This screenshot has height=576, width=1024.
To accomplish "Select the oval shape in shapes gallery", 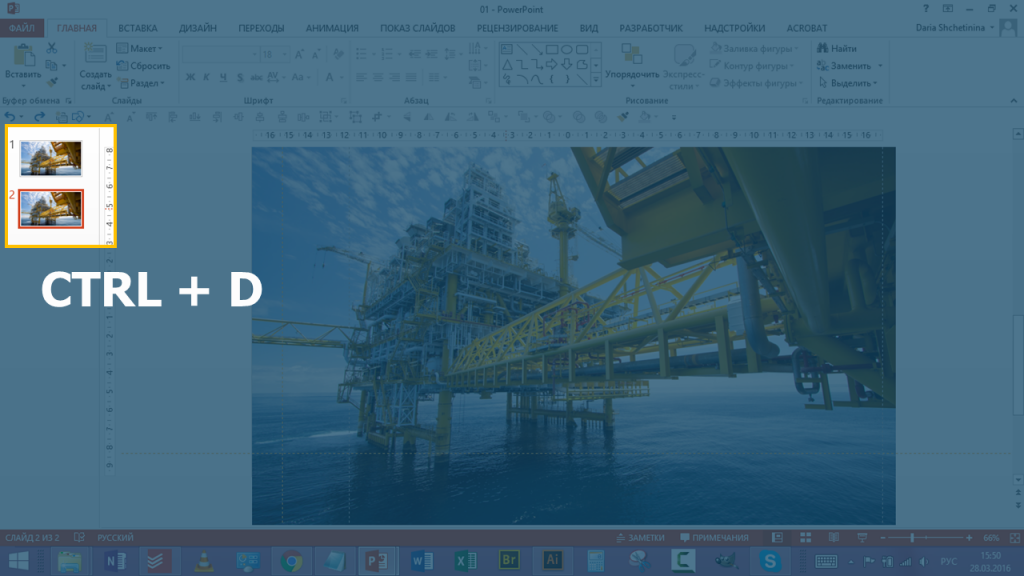I will 566,49.
